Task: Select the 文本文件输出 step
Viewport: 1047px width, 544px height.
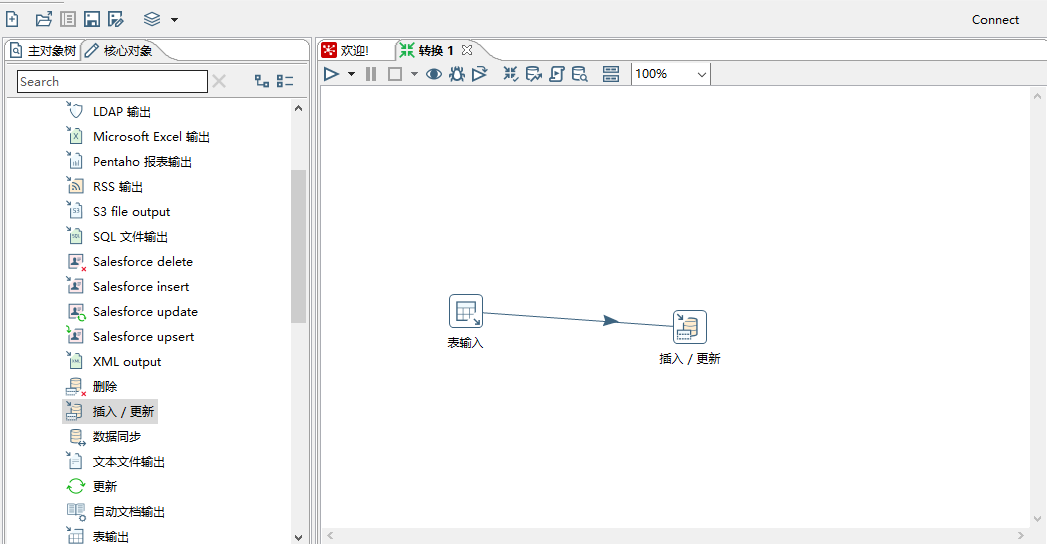Action: tap(116, 462)
